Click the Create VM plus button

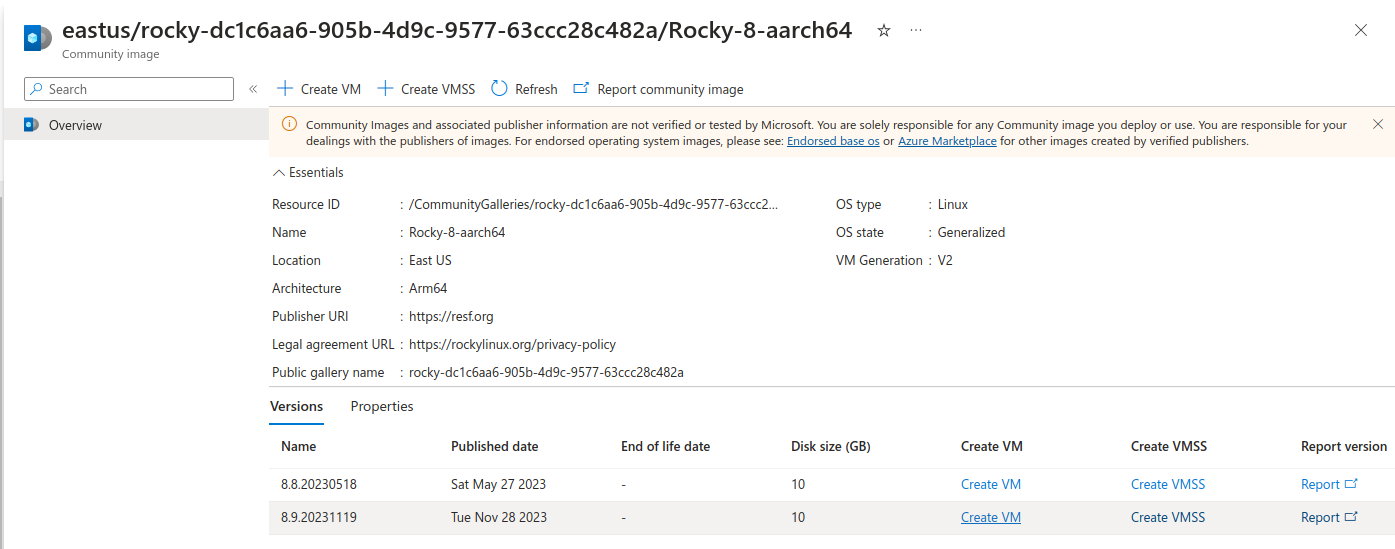pos(319,89)
